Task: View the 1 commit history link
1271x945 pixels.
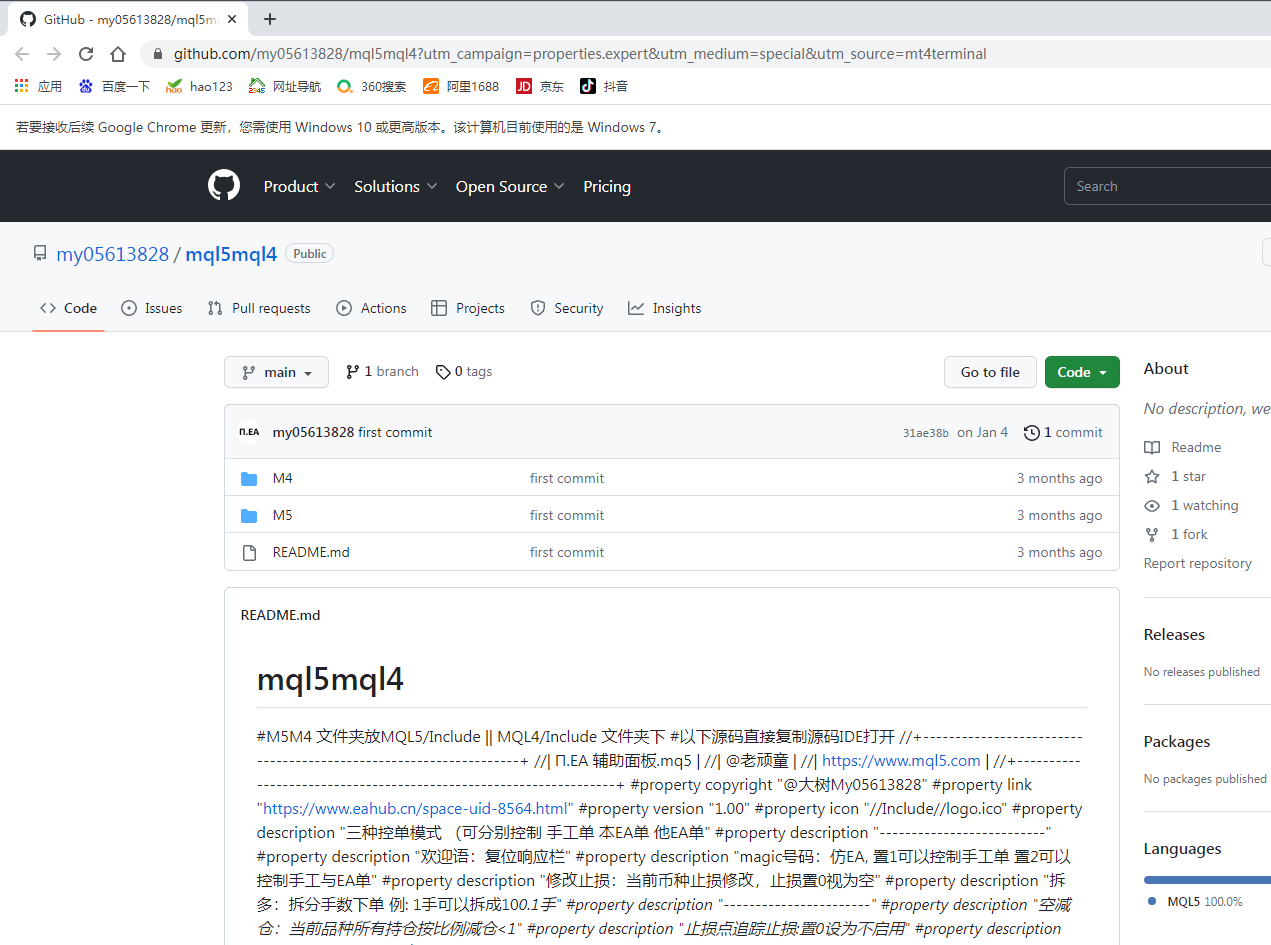Action: (x=1063, y=432)
